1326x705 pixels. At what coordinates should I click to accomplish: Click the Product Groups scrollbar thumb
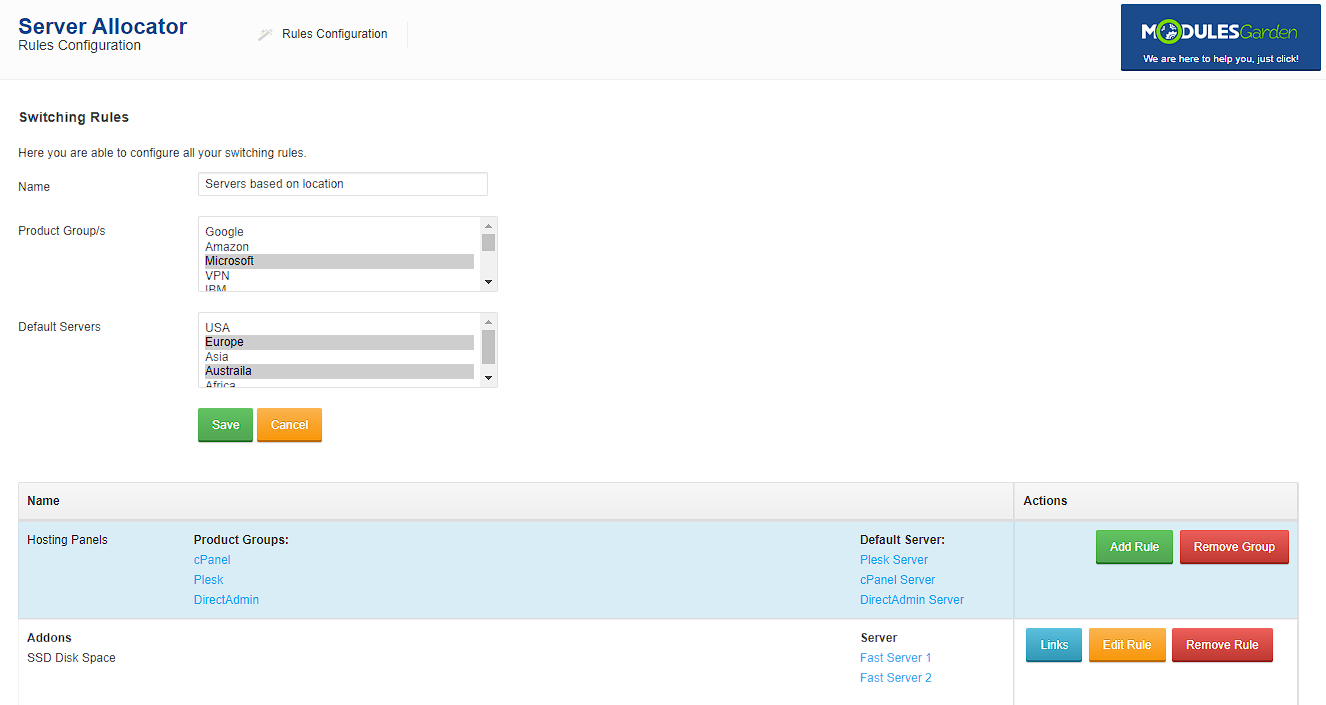click(x=488, y=242)
